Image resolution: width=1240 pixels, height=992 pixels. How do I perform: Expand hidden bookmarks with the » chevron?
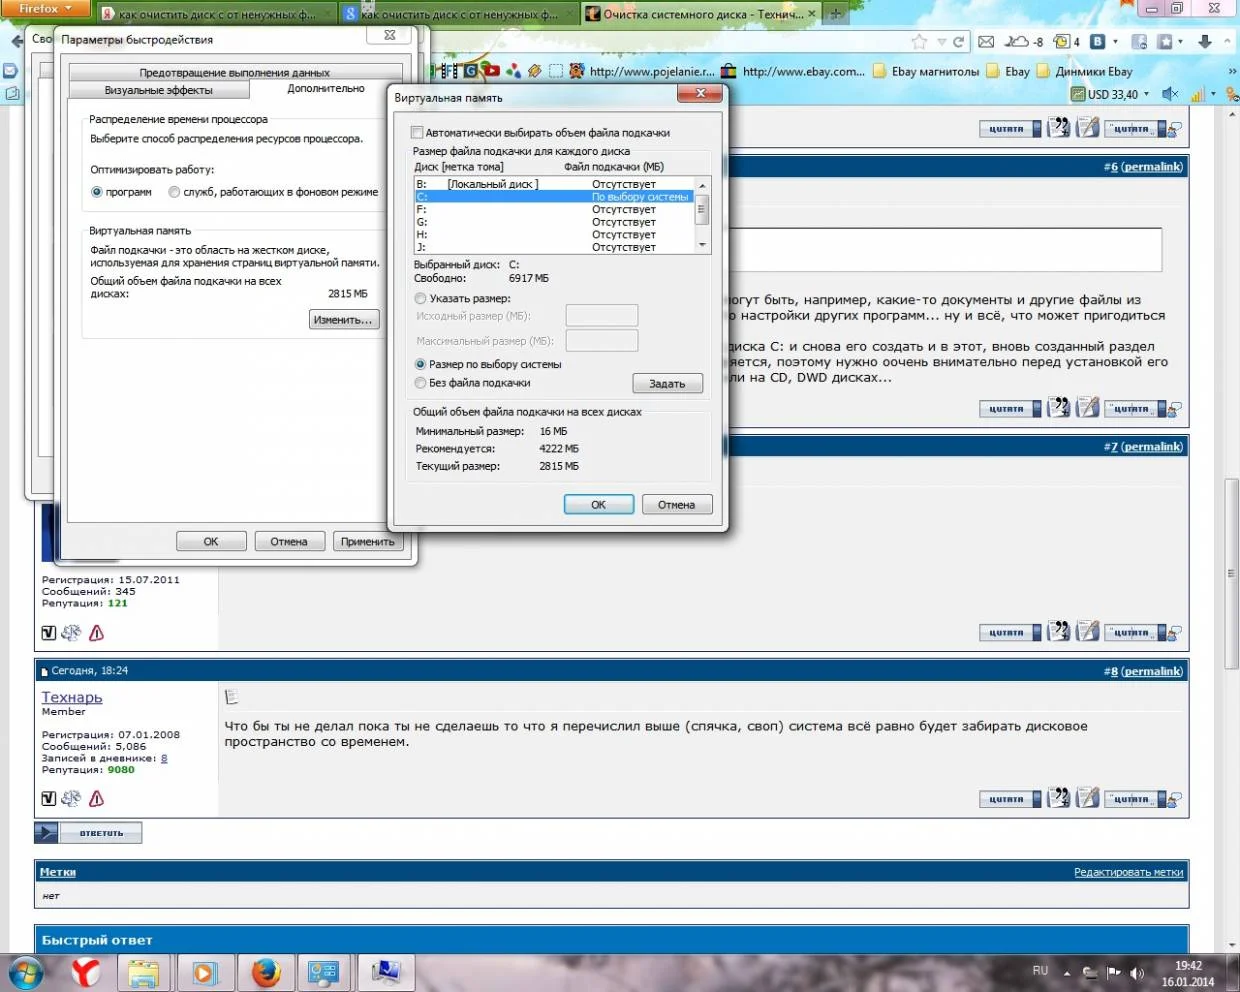pyautogui.click(x=1232, y=71)
